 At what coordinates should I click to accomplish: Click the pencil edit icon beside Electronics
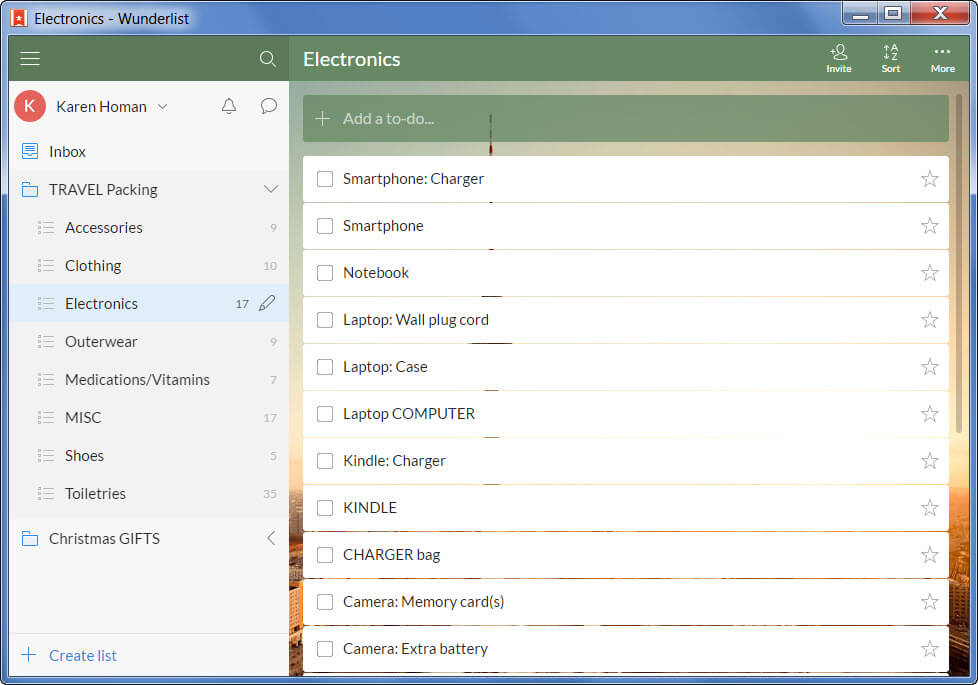coord(267,303)
